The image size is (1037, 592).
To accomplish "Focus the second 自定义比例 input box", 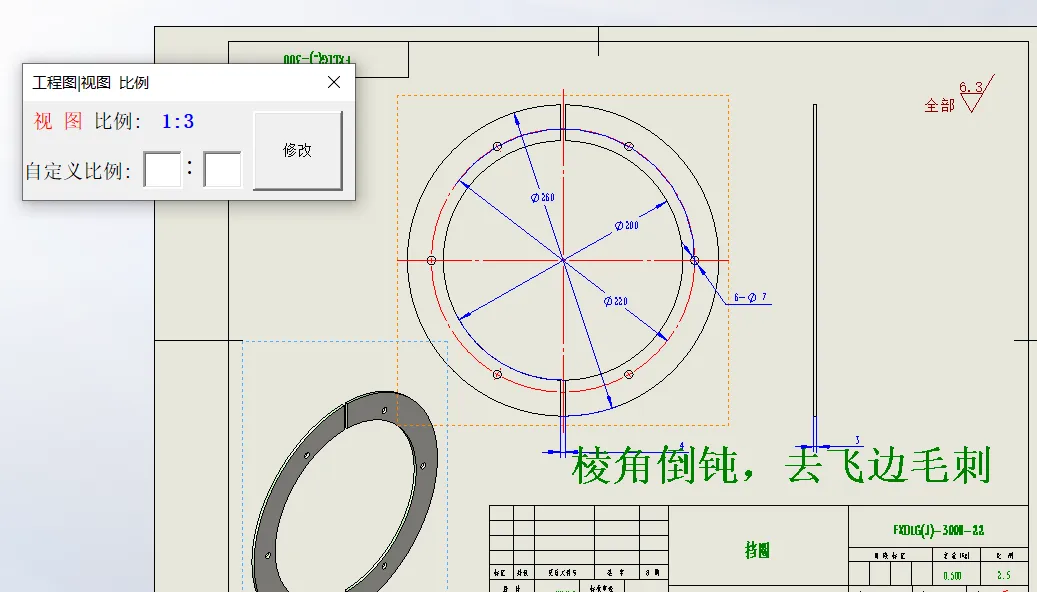I will coord(223,169).
